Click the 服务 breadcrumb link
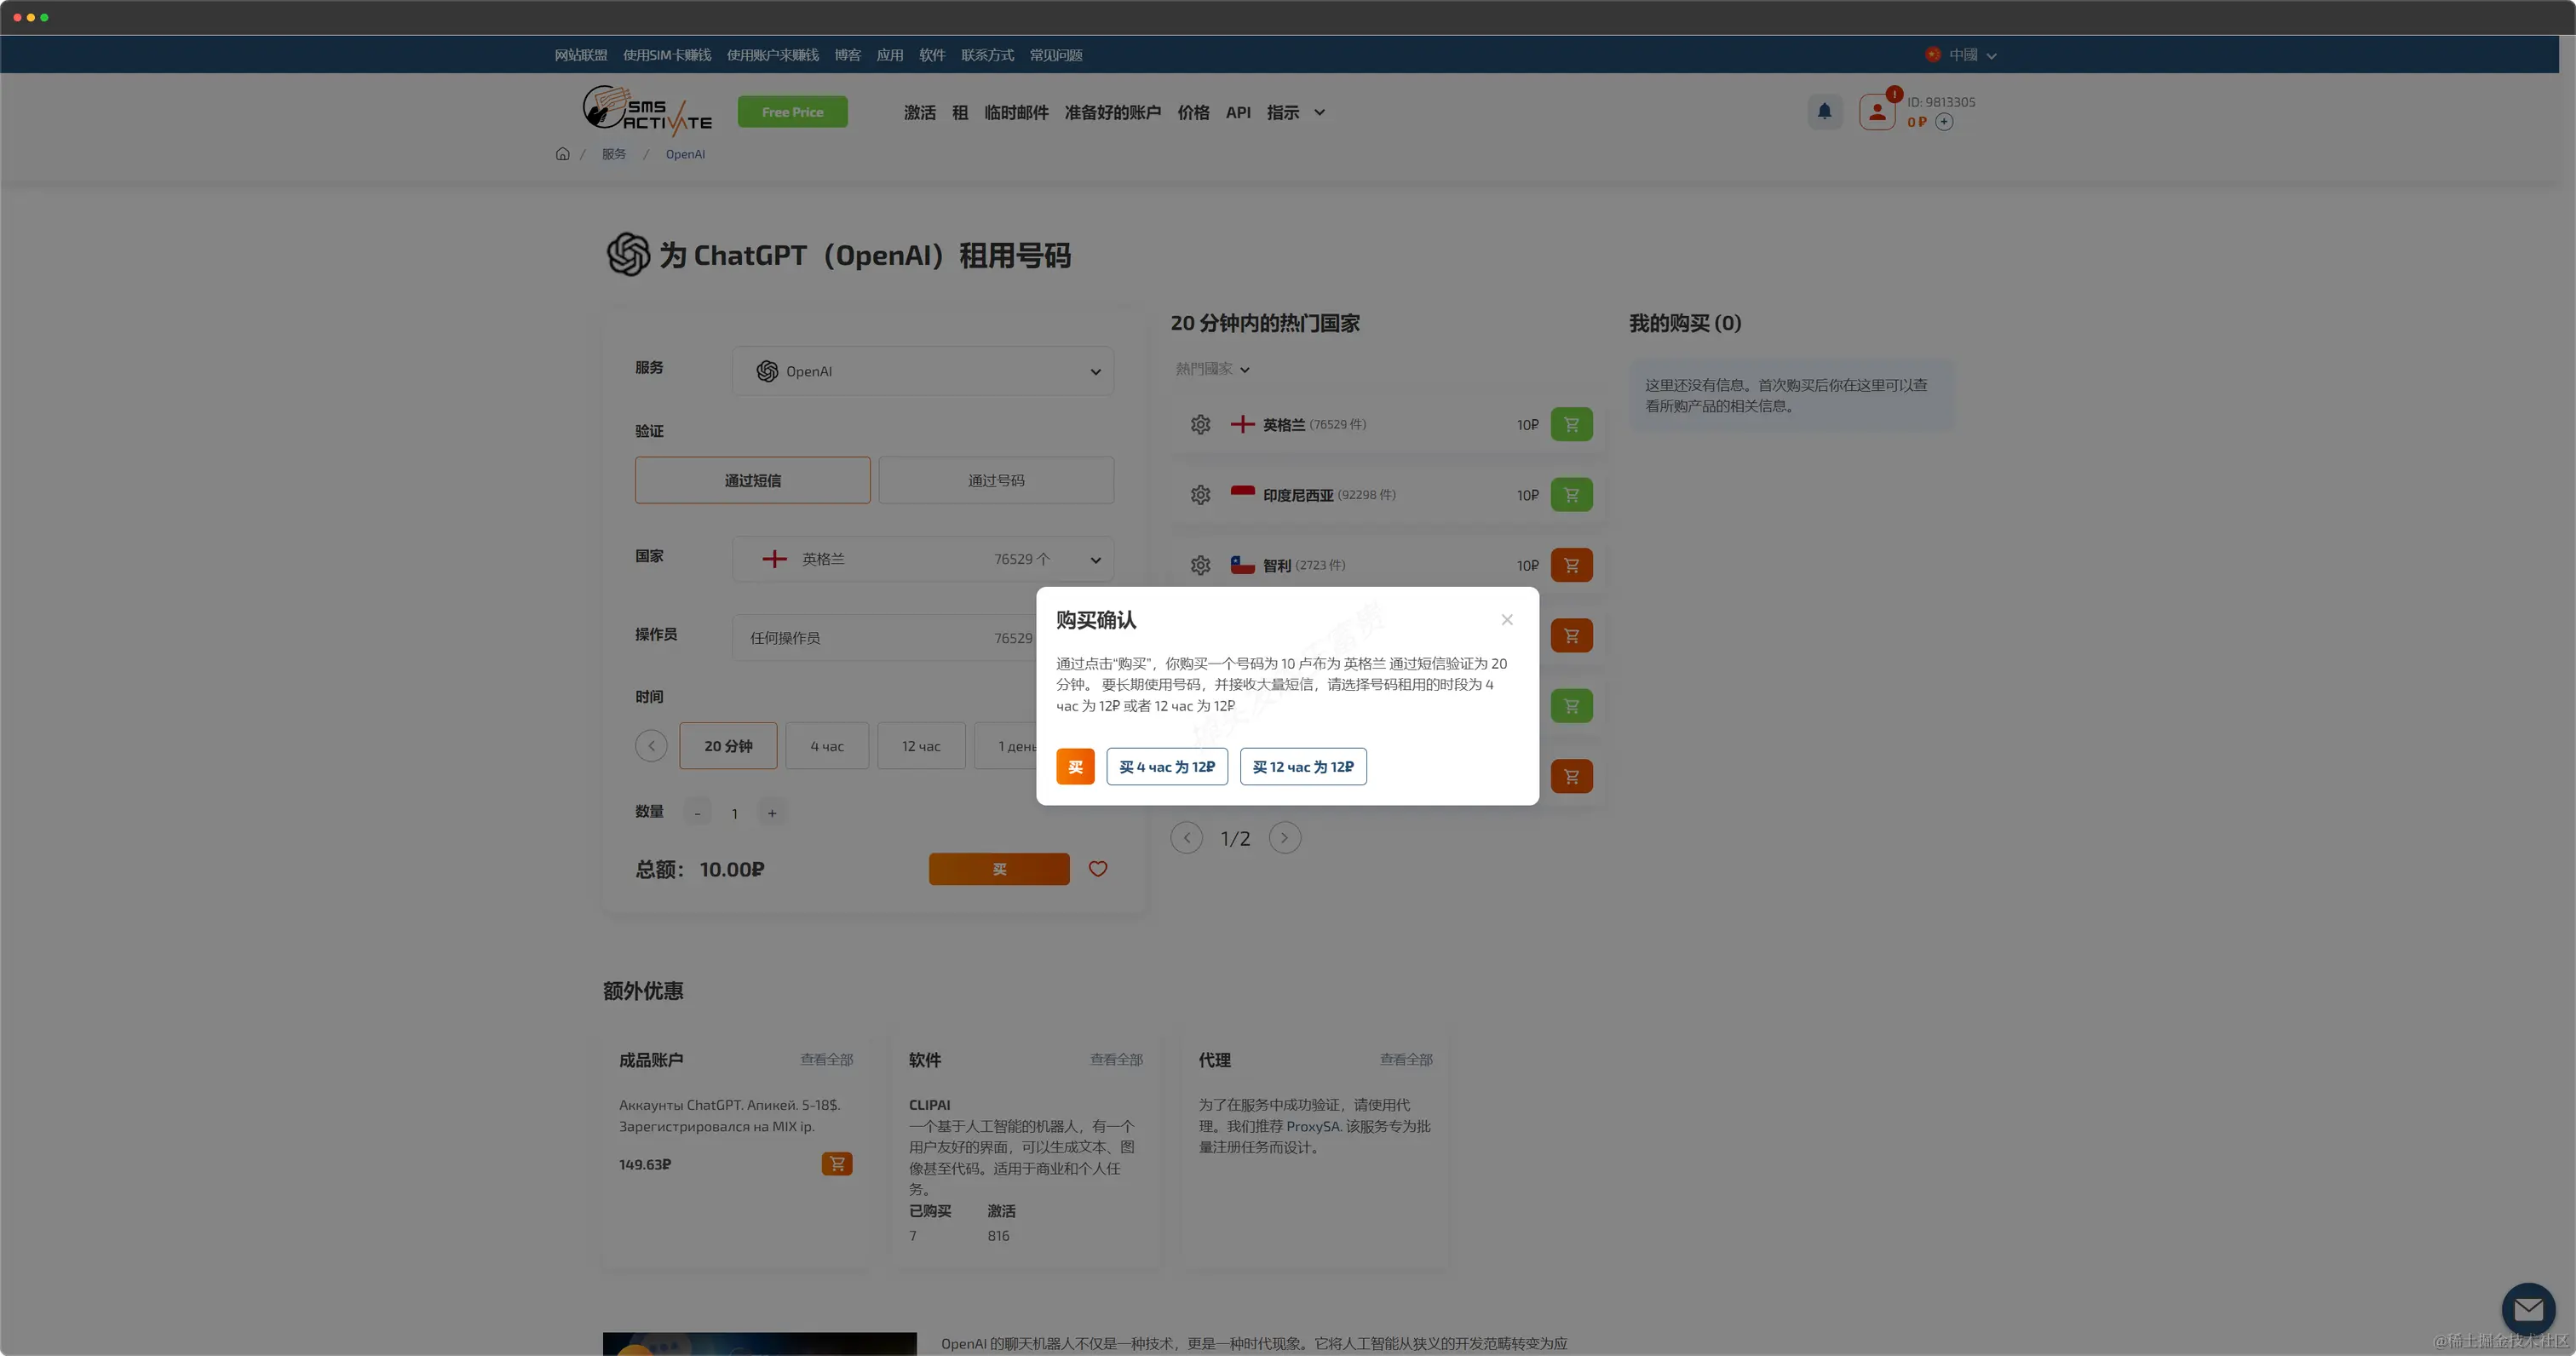The height and width of the screenshot is (1356, 2576). (613, 154)
